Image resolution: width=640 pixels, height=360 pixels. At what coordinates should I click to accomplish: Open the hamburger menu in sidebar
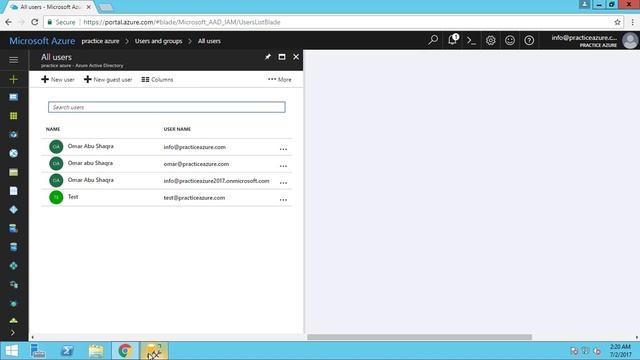click(x=13, y=60)
